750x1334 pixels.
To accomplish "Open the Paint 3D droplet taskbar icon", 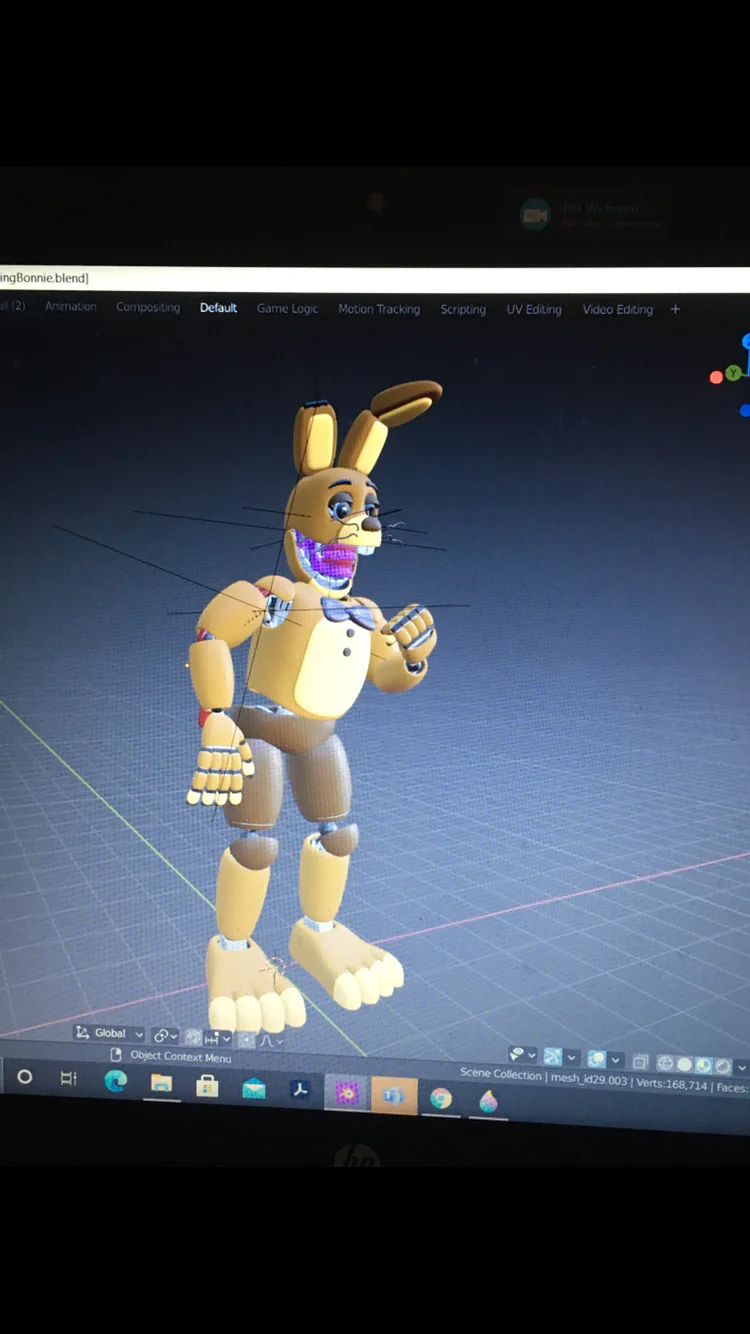I will (488, 1101).
